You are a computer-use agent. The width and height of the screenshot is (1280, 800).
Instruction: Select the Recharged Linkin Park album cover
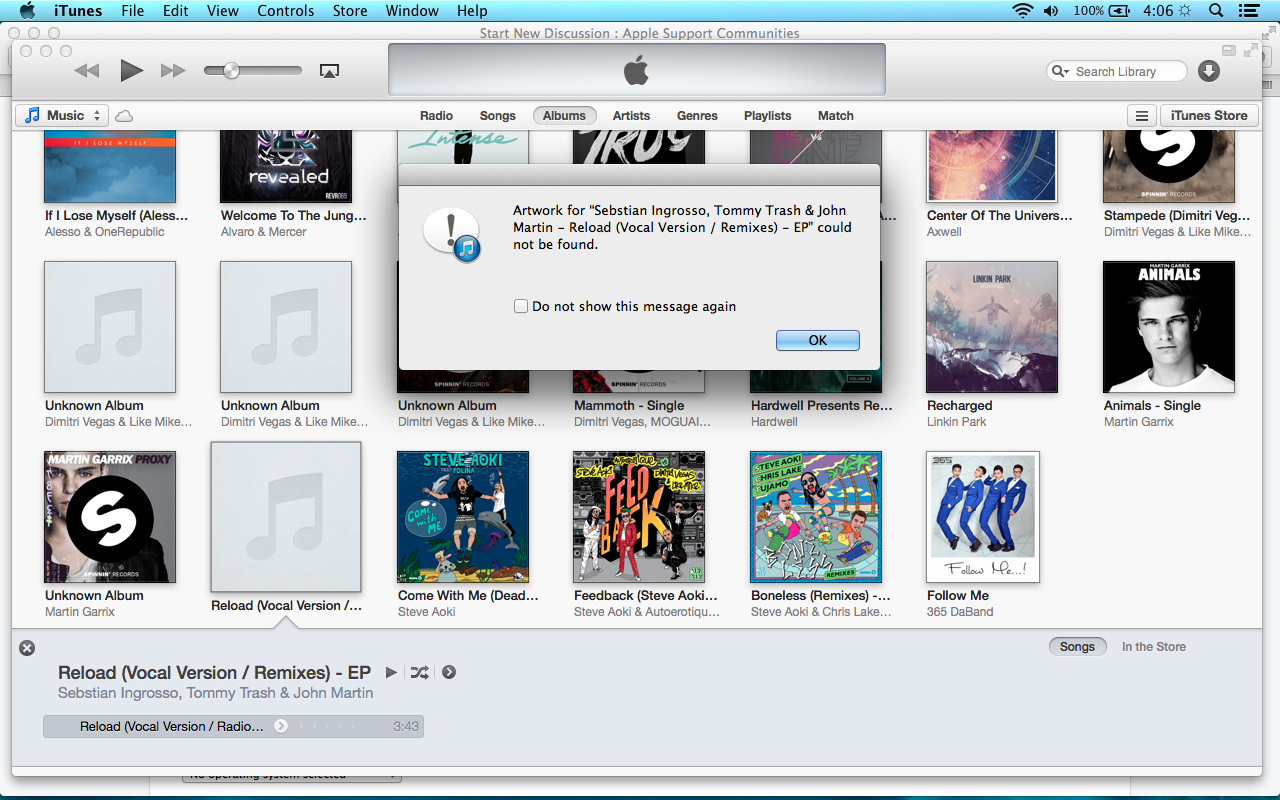tap(992, 327)
